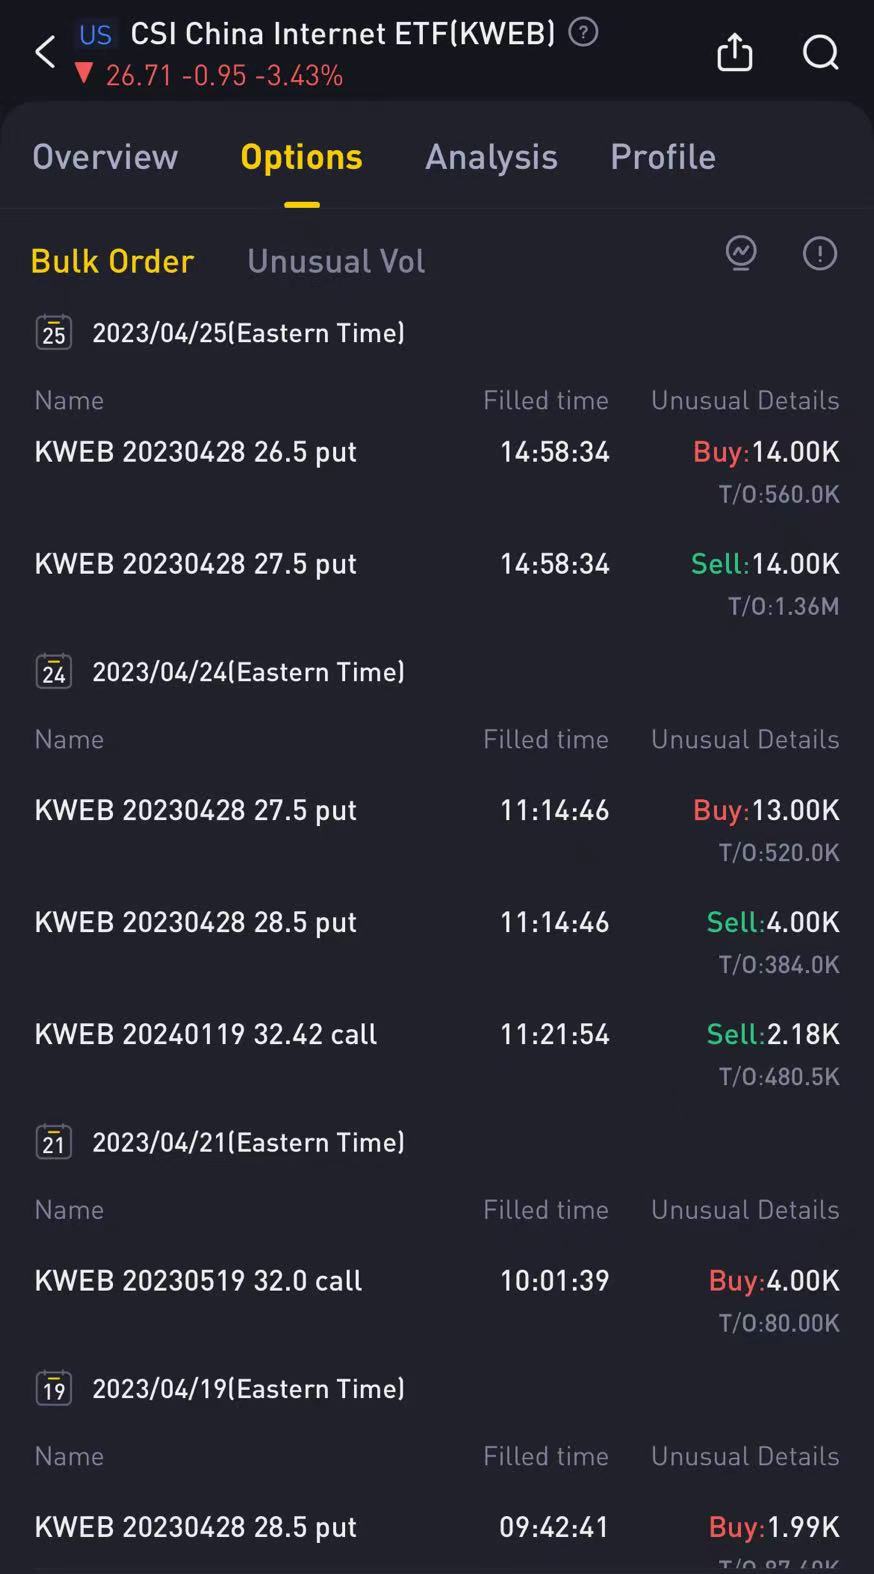
Task: Tap the 2023/04/25 calendar icon
Action: tap(54, 332)
